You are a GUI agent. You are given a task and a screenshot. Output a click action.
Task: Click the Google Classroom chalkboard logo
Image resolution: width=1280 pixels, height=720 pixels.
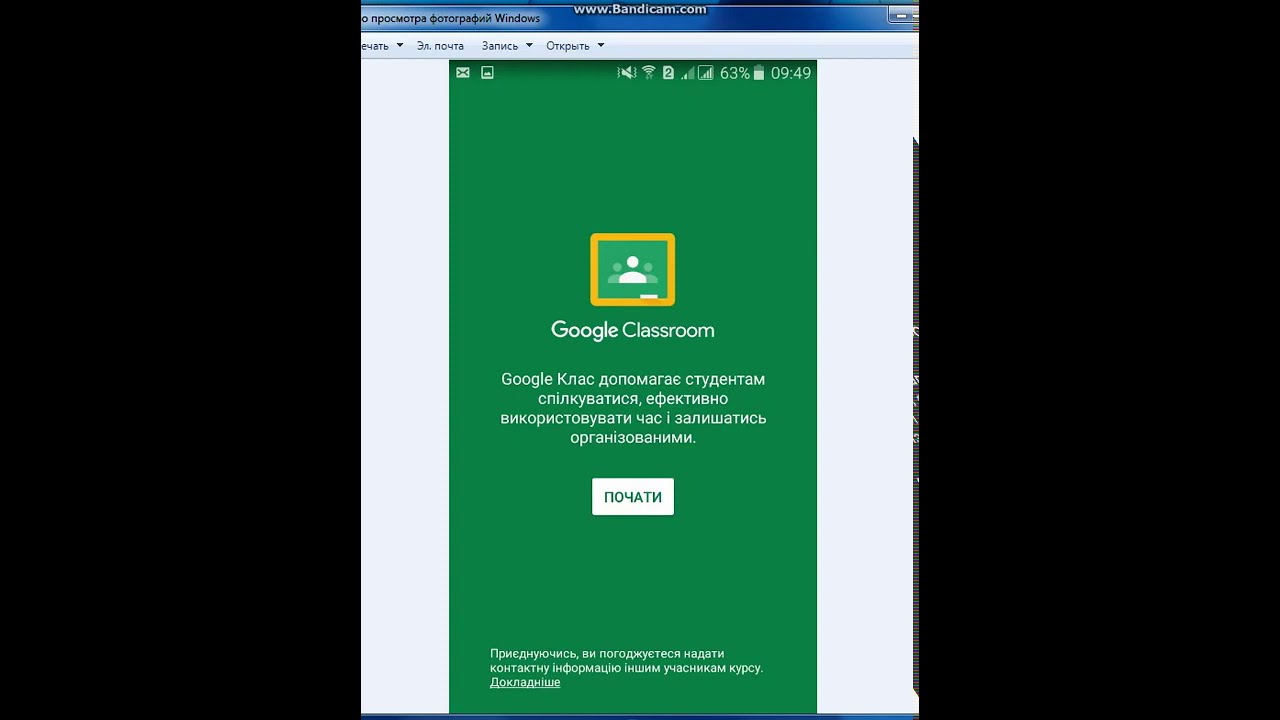pyautogui.click(x=633, y=270)
